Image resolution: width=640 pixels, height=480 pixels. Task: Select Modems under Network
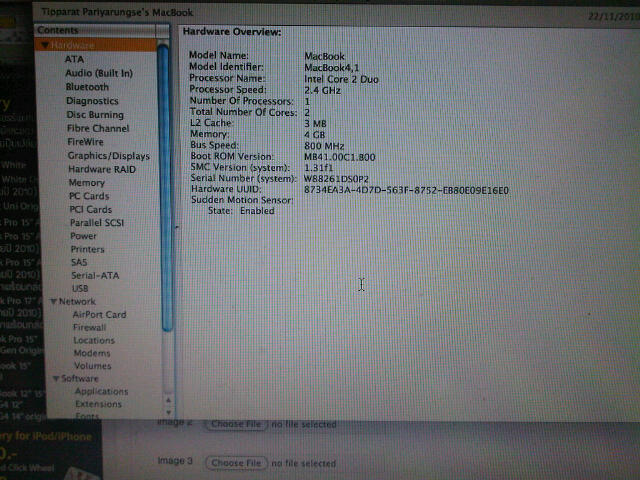pyautogui.click(x=92, y=353)
